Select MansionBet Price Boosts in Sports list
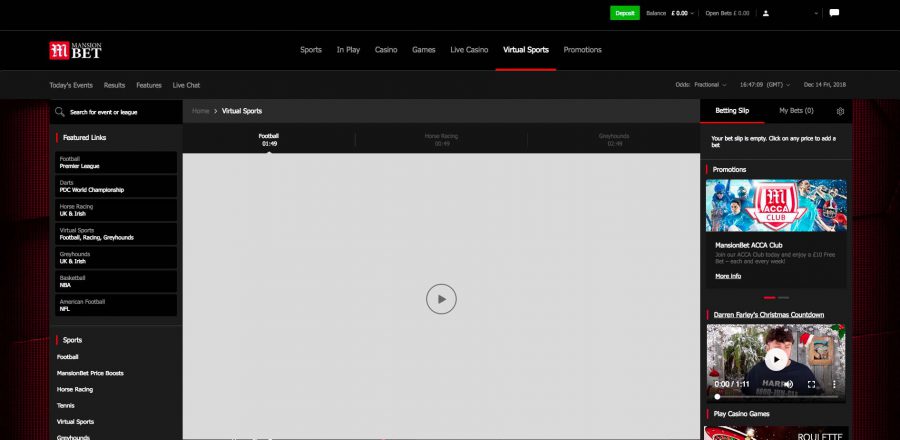 tap(90, 373)
